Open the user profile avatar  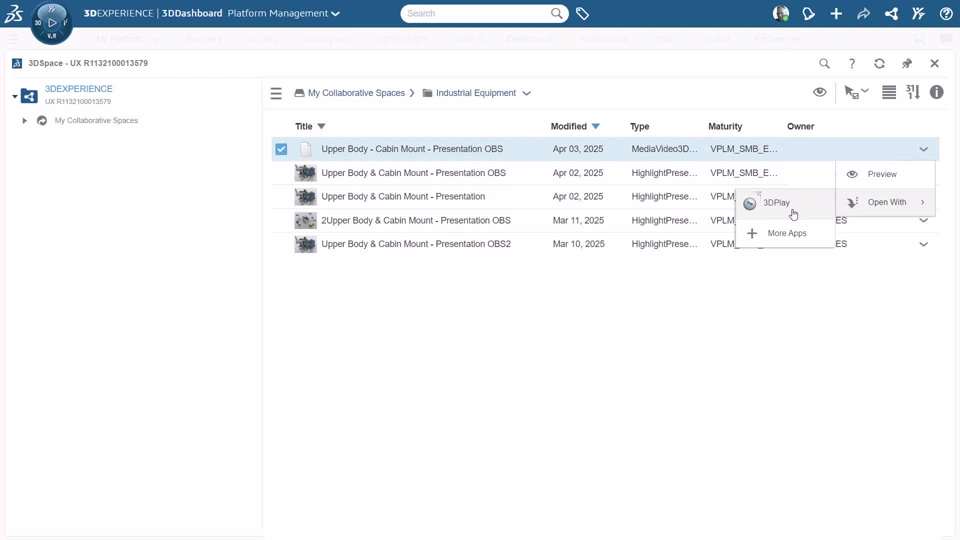coord(781,13)
